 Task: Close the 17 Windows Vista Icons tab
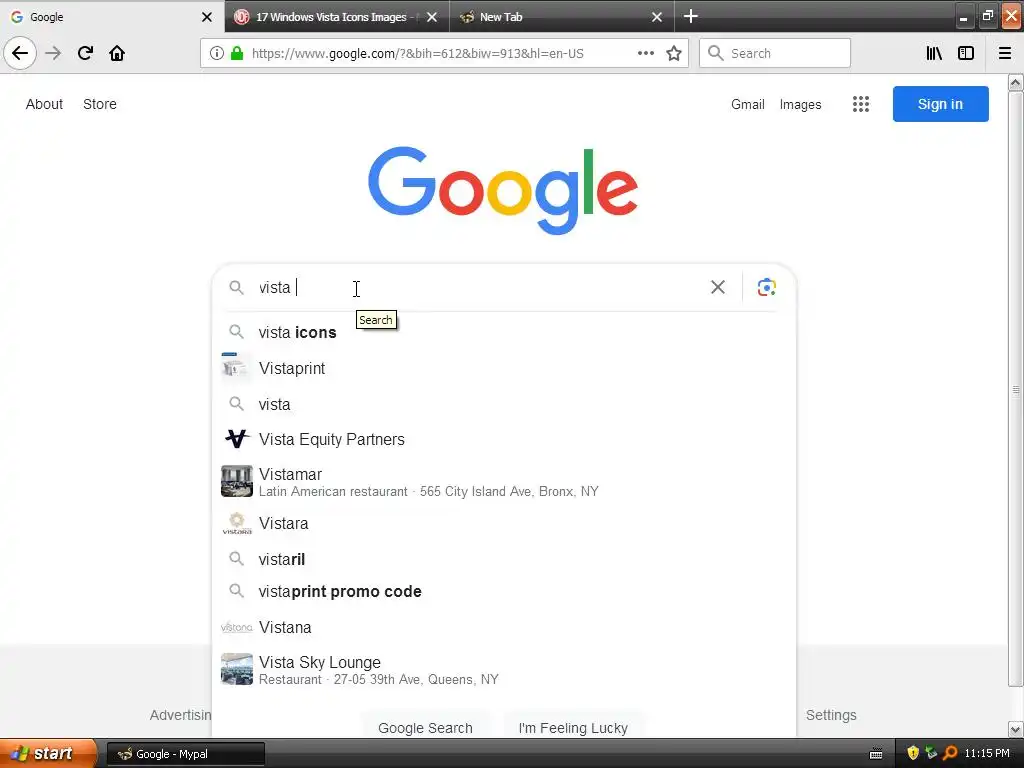(432, 17)
